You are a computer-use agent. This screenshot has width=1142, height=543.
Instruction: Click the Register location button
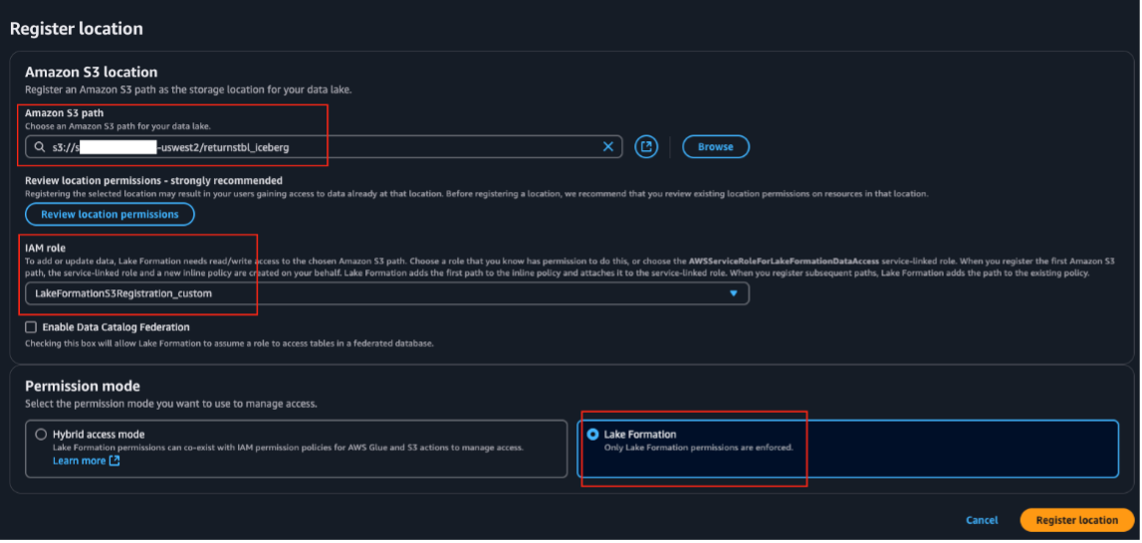coord(1076,520)
